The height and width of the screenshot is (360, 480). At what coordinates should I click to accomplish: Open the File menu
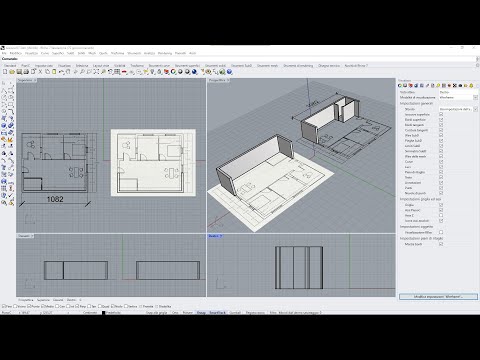[x=4, y=53]
